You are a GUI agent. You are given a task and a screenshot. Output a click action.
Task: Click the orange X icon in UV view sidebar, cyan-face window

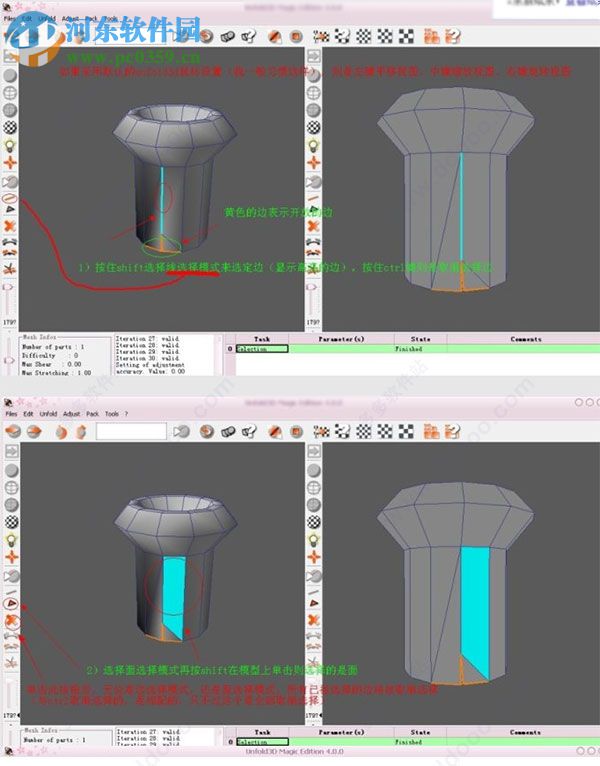click(314, 621)
